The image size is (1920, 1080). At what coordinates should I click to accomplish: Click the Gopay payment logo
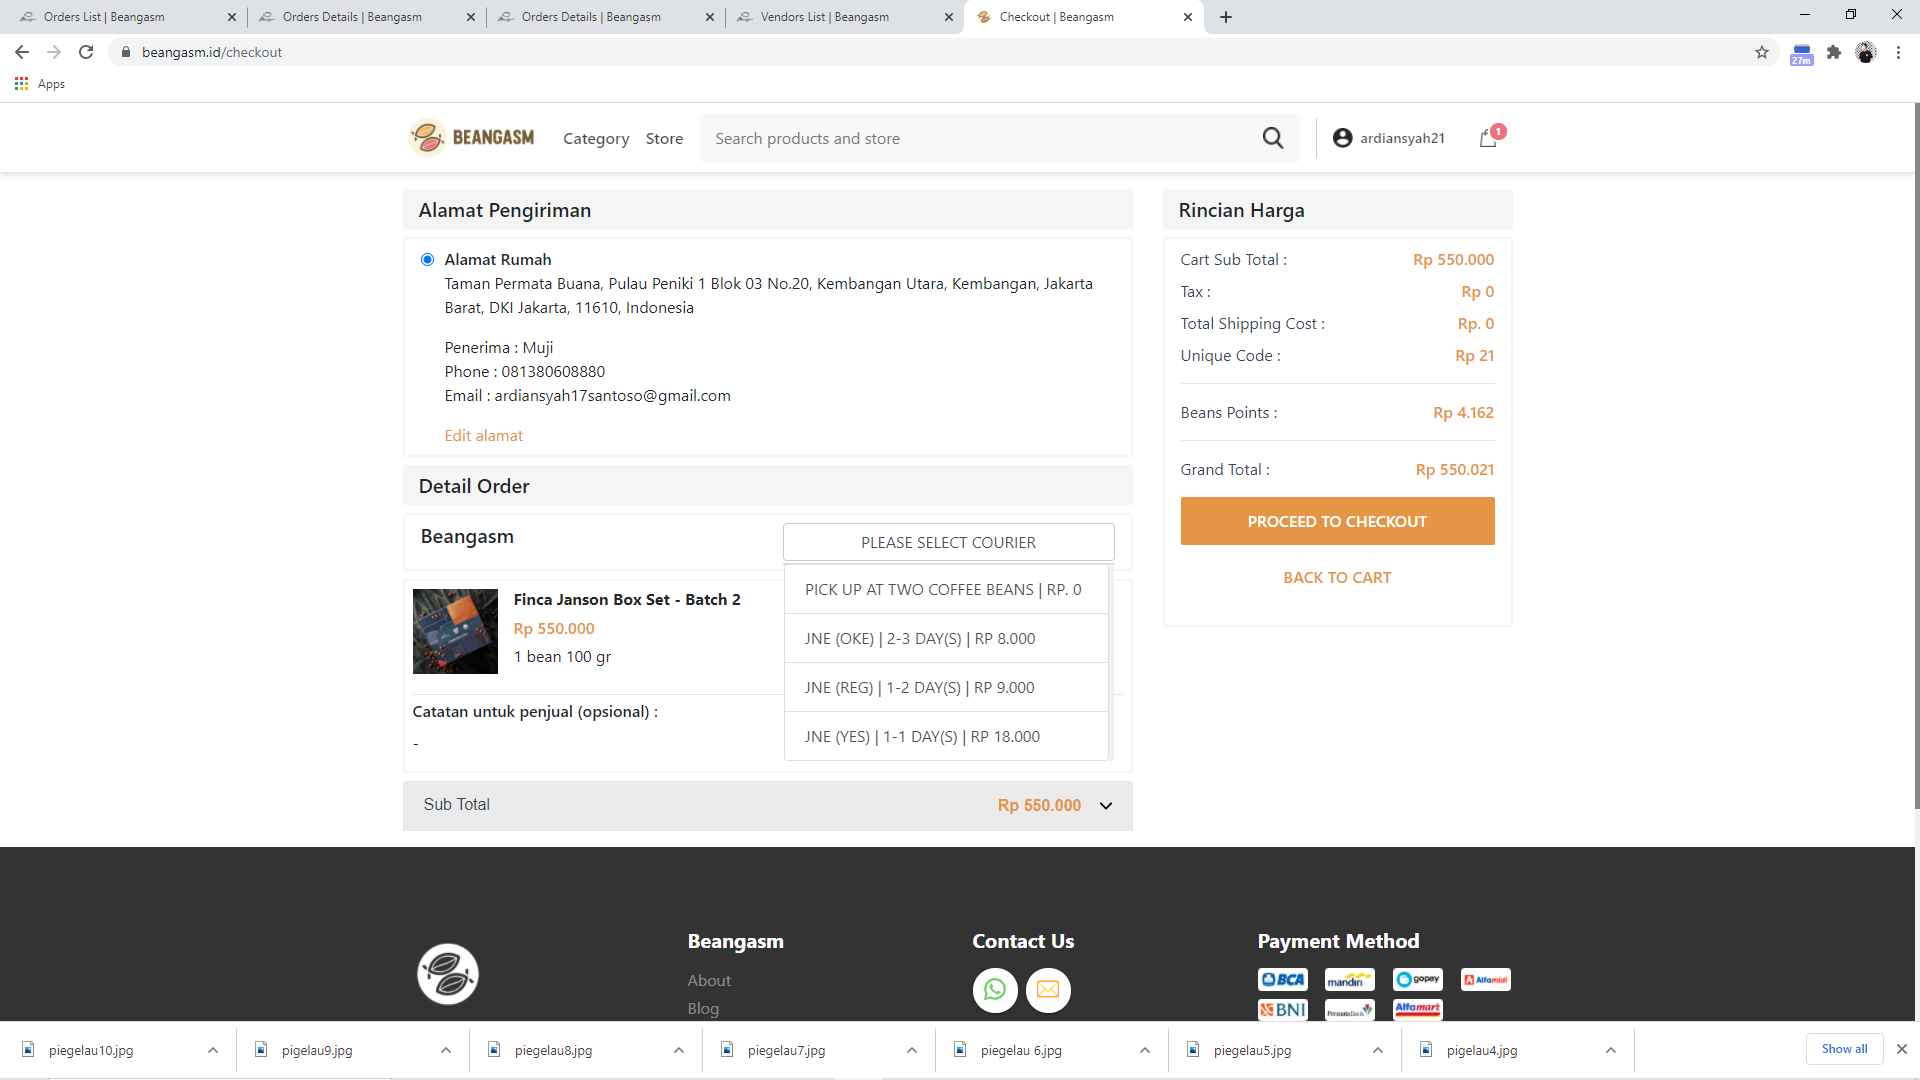1418,979
